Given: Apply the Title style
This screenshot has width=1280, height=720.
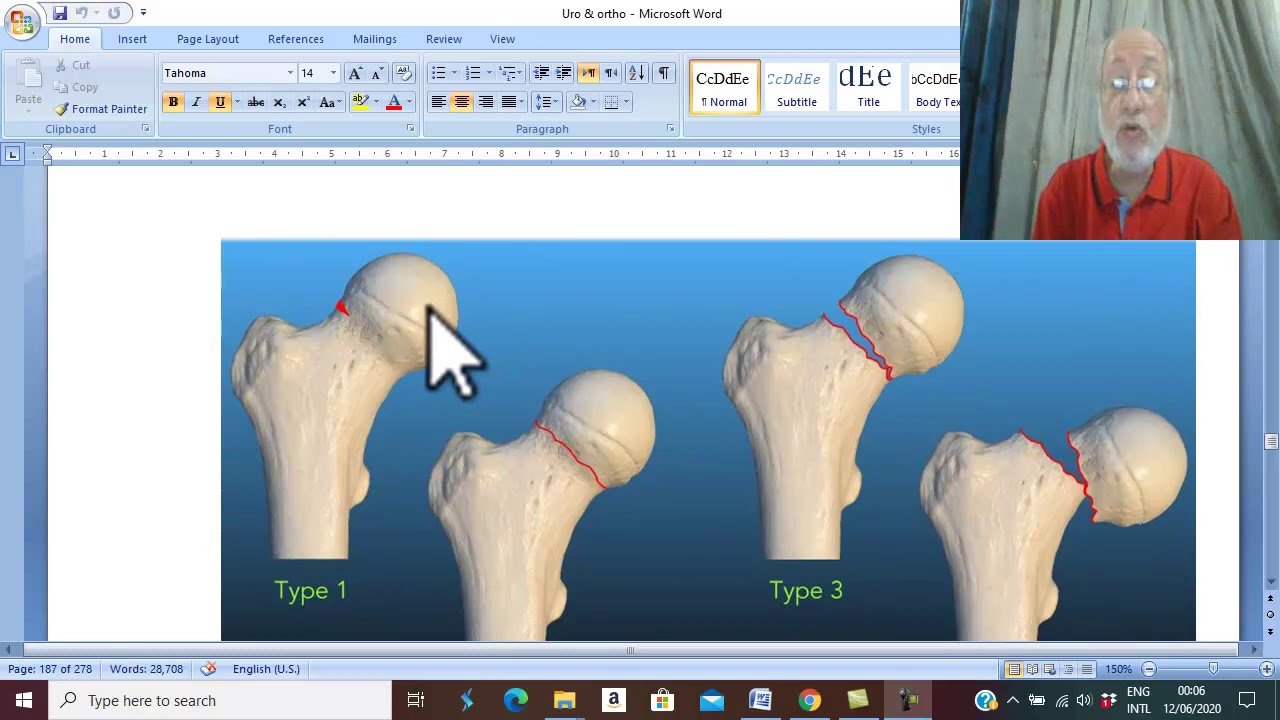Looking at the screenshot, I should point(868,87).
